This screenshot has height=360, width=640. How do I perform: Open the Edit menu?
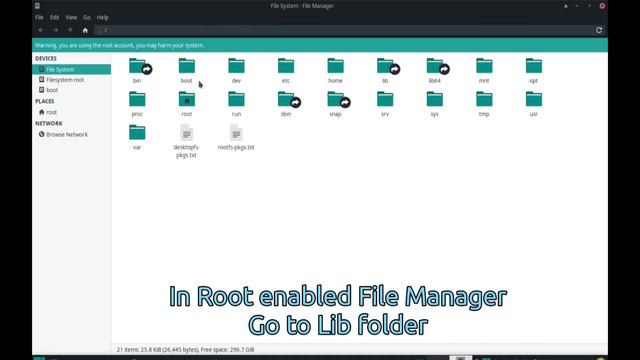click(x=54, y=18)
